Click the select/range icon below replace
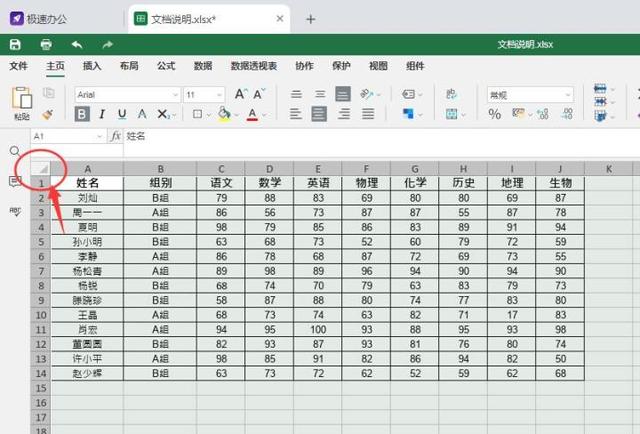The width and height of the screenshot is (640, 434). click(x=452, y=114)
